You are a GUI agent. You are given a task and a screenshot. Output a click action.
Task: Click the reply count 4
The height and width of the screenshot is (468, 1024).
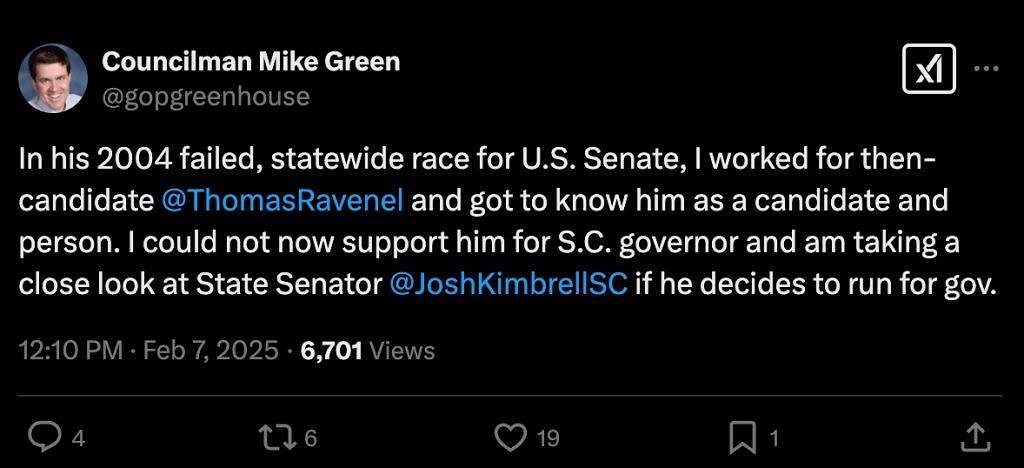coord(78,438)
